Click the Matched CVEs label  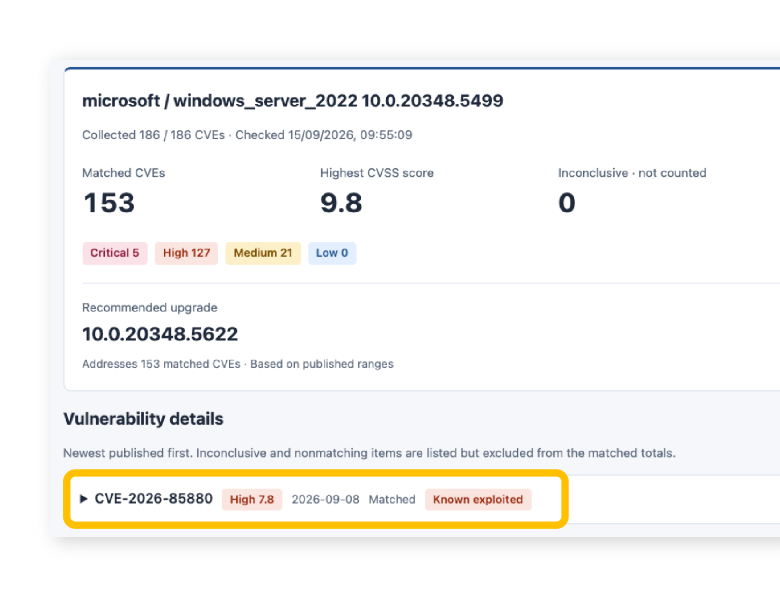(124, 173)
